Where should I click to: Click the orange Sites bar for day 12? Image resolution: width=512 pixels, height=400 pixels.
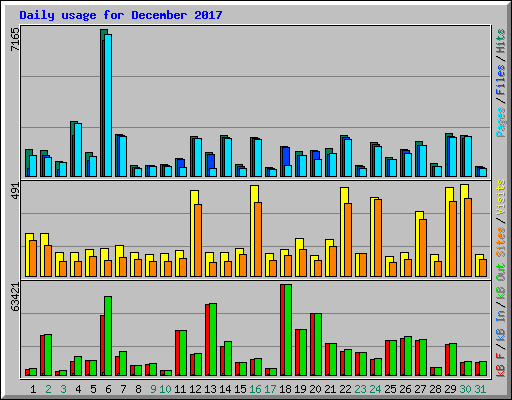[x=198, y=240]
